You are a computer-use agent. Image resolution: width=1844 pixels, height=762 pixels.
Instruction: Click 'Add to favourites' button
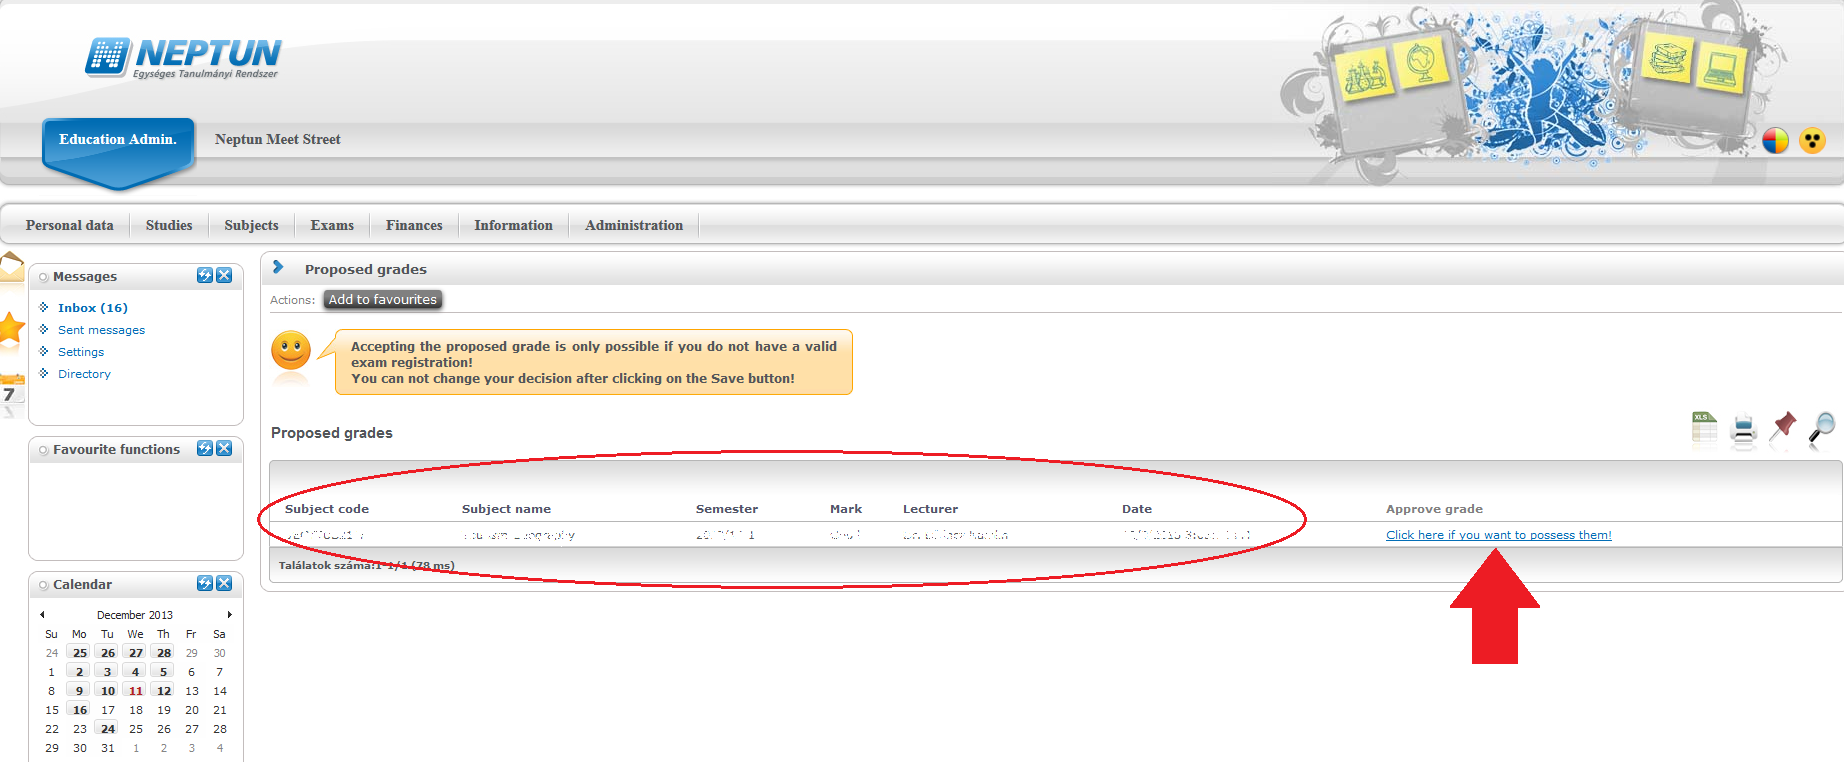382,299
